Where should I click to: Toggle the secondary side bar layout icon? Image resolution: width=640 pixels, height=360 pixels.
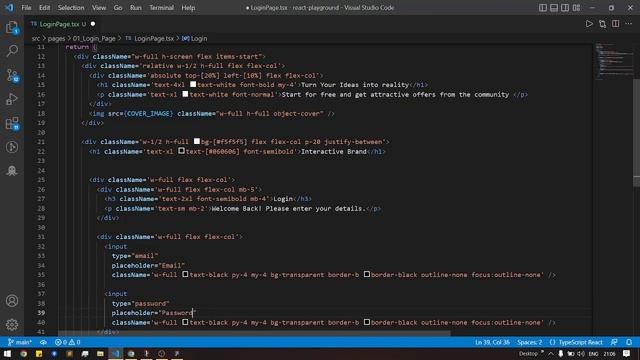click(x=565, y=8)
